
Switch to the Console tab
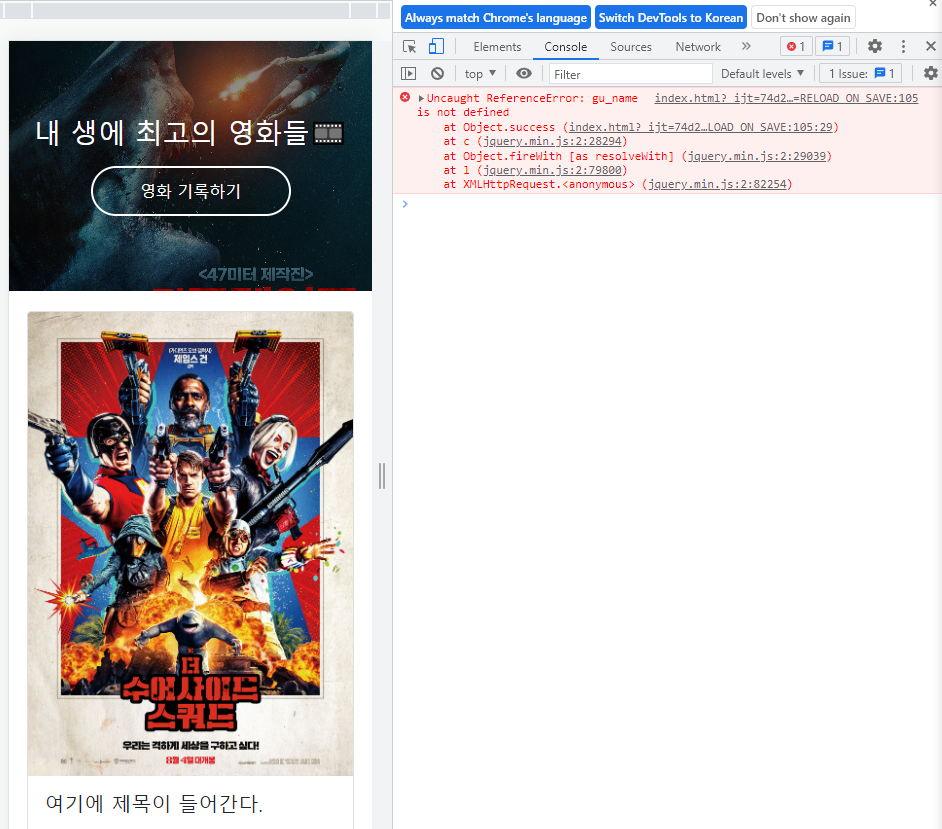click(x=565, y=47)
